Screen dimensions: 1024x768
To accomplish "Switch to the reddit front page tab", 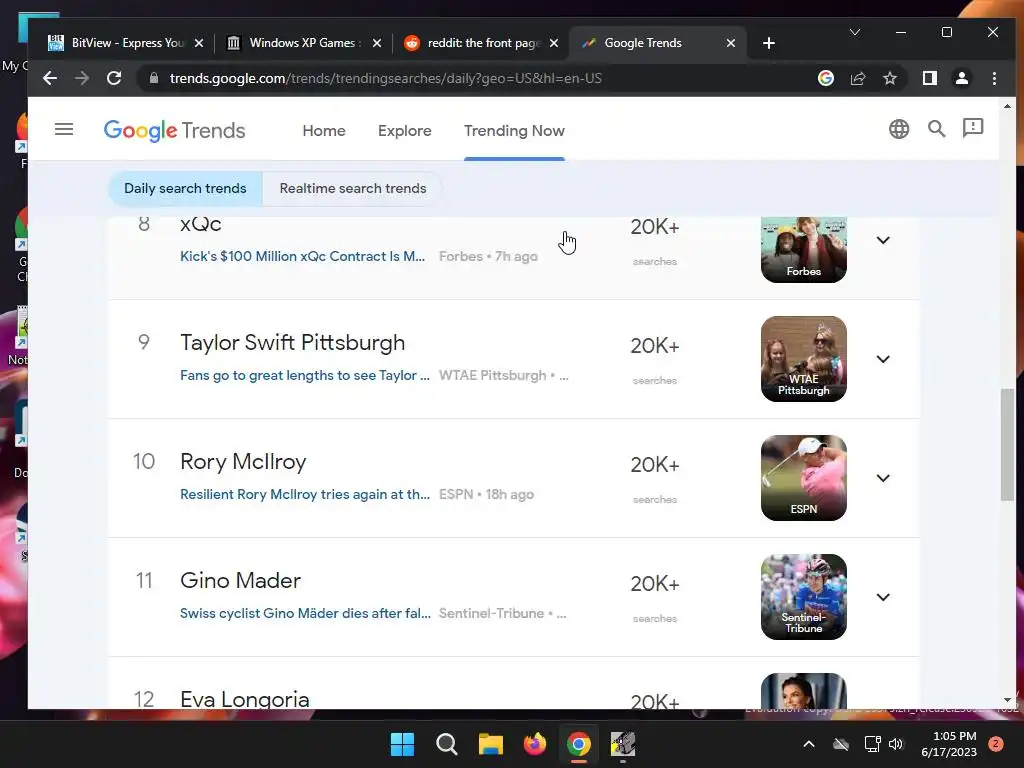I will click(x=480, y=43).
